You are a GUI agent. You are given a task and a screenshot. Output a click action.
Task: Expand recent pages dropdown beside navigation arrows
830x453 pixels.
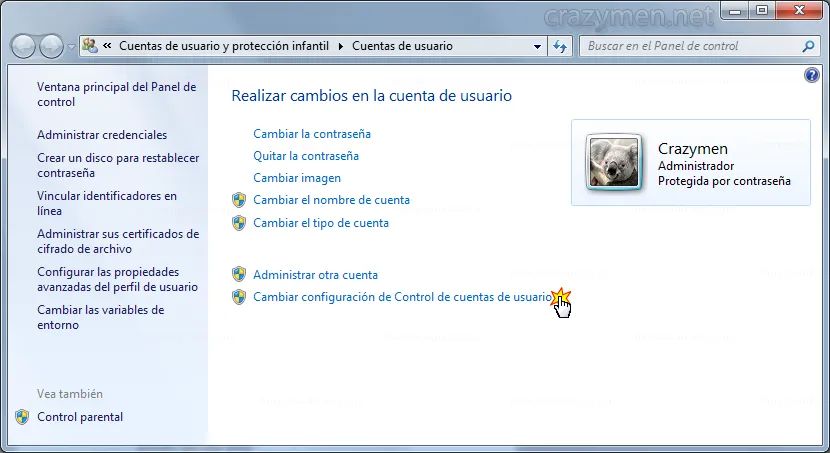pyautogui.click(x=71, y=47)
